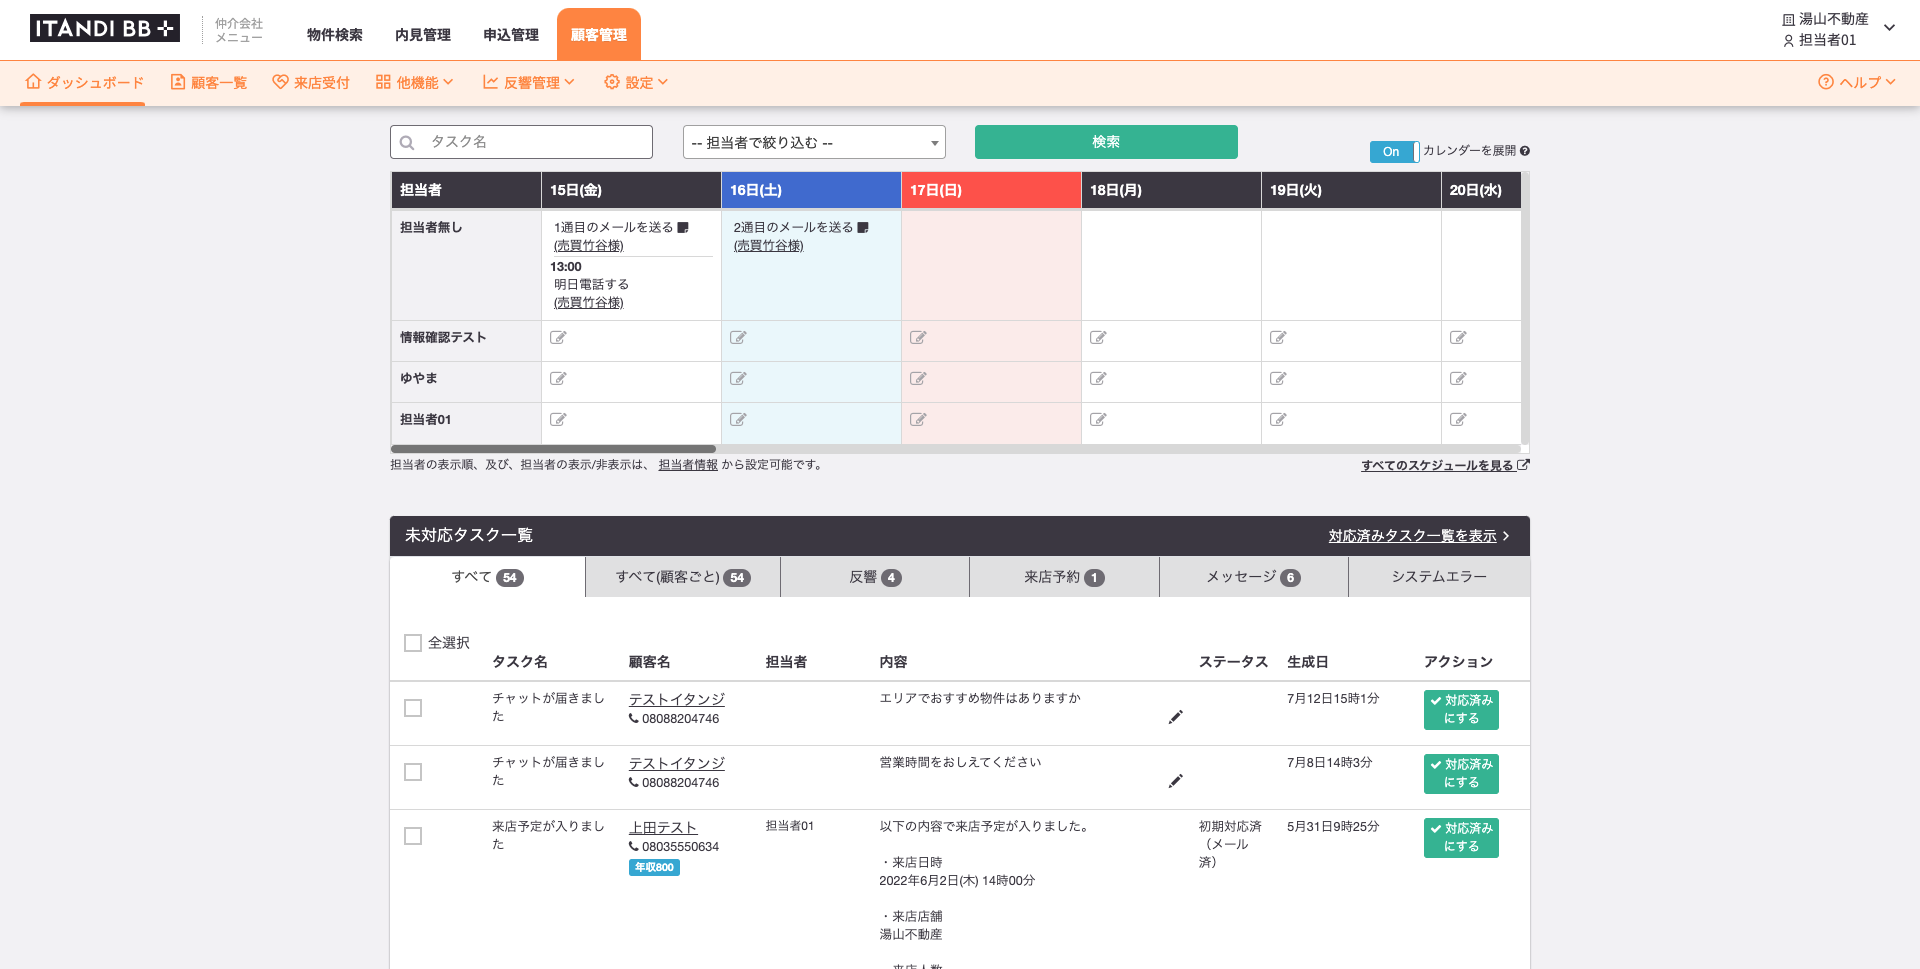Viewport: 1920px width, 969px height.
Task: Add task for ゆやま on 18日(月)
Action: click(1098, 379)
